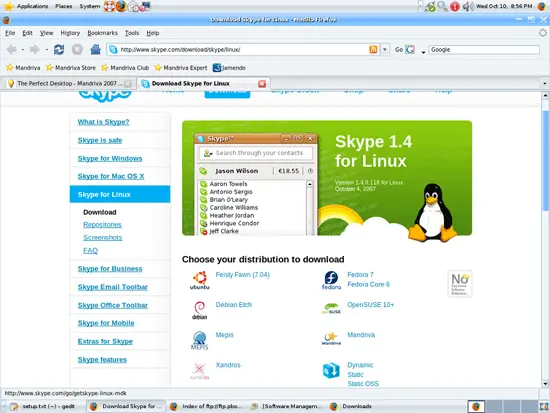
Task: Open the search engine selector dropdown
Action: click(423, 52)
